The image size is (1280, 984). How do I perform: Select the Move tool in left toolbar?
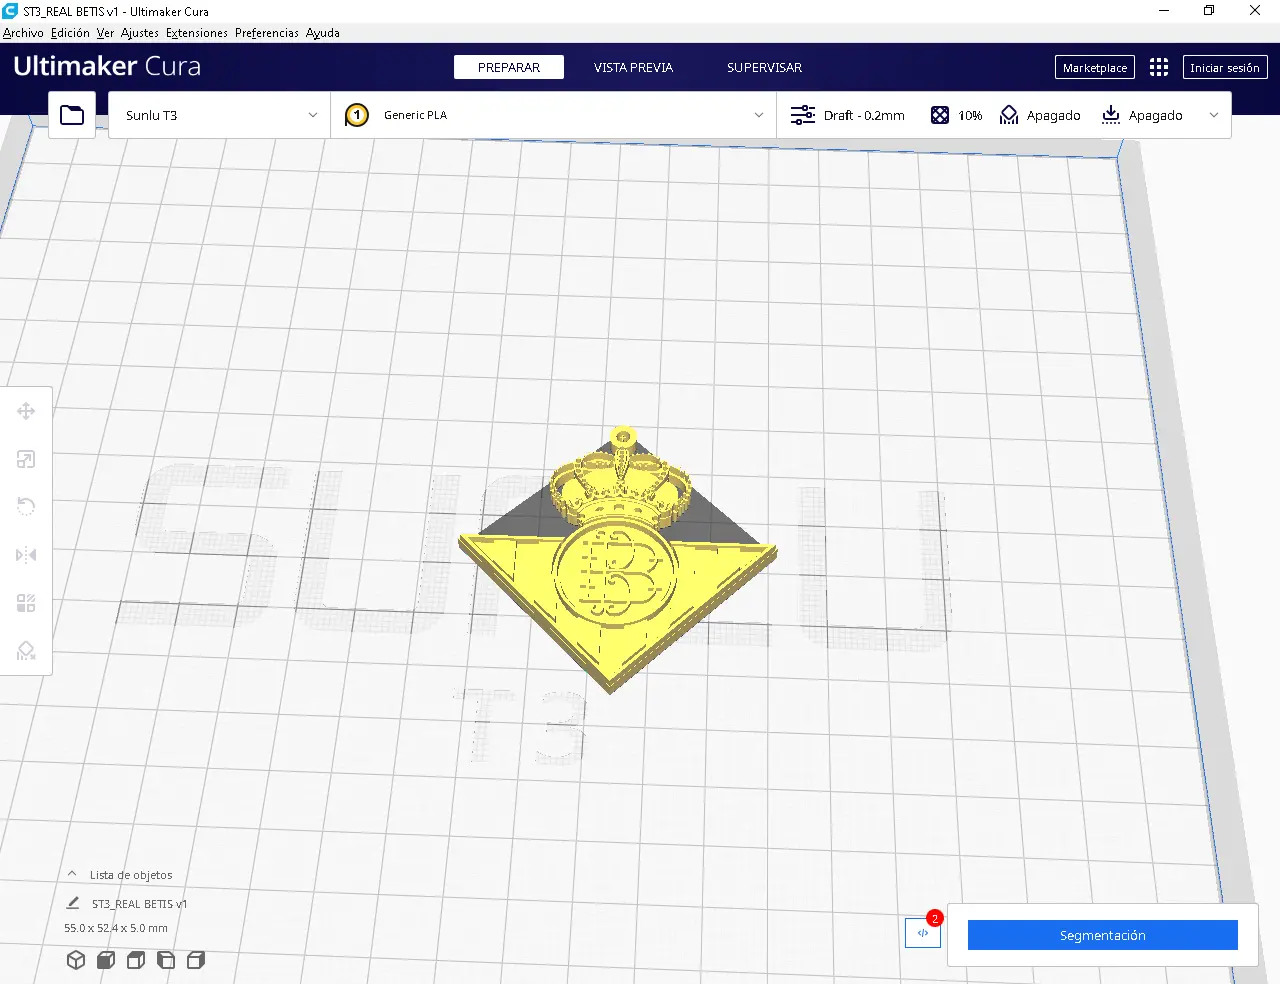[x=26, y=411]
